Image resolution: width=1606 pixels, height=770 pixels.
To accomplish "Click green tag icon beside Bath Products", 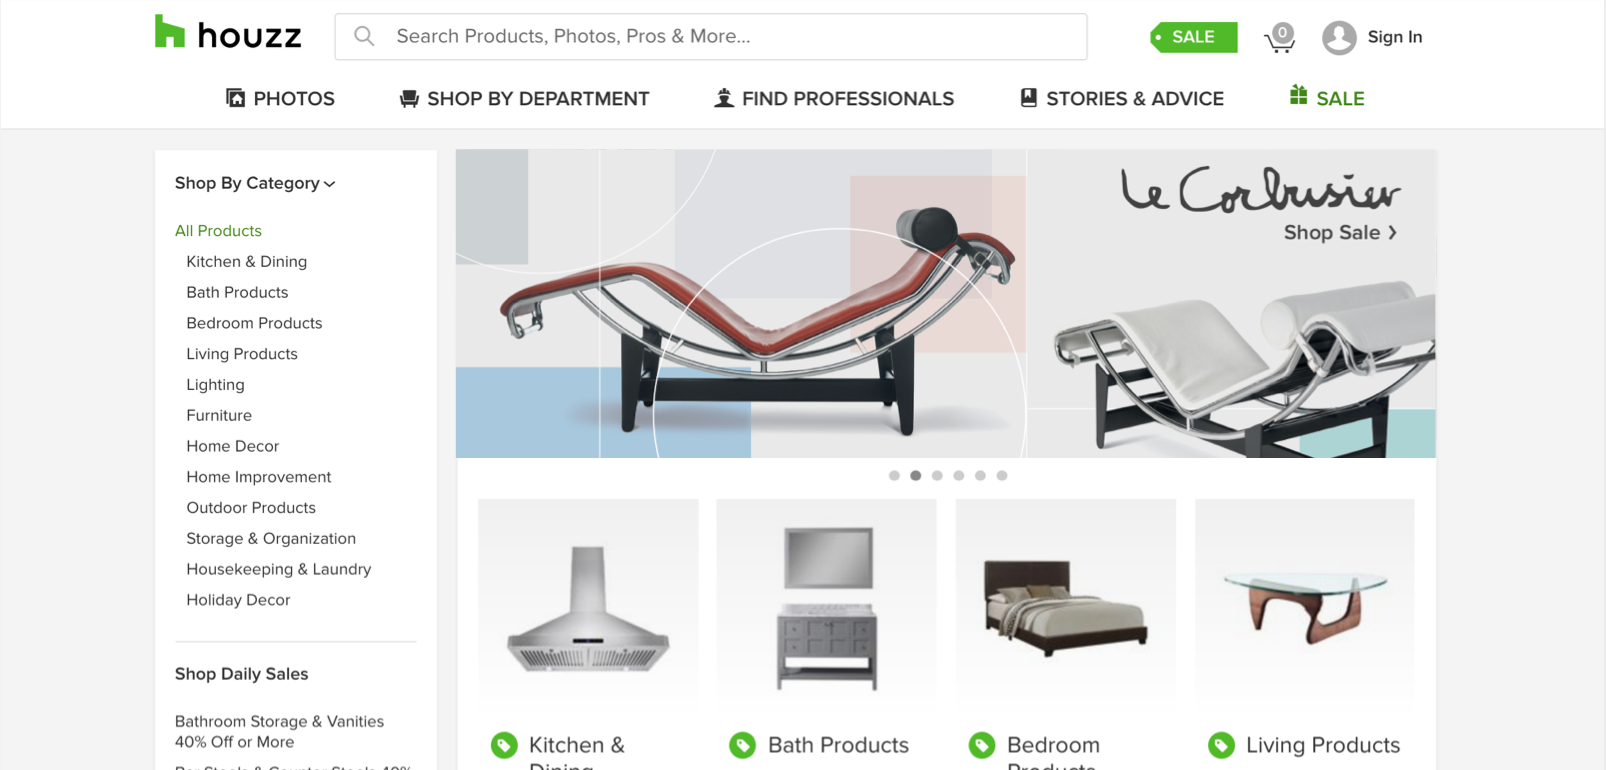I will [x=742, y=745].
